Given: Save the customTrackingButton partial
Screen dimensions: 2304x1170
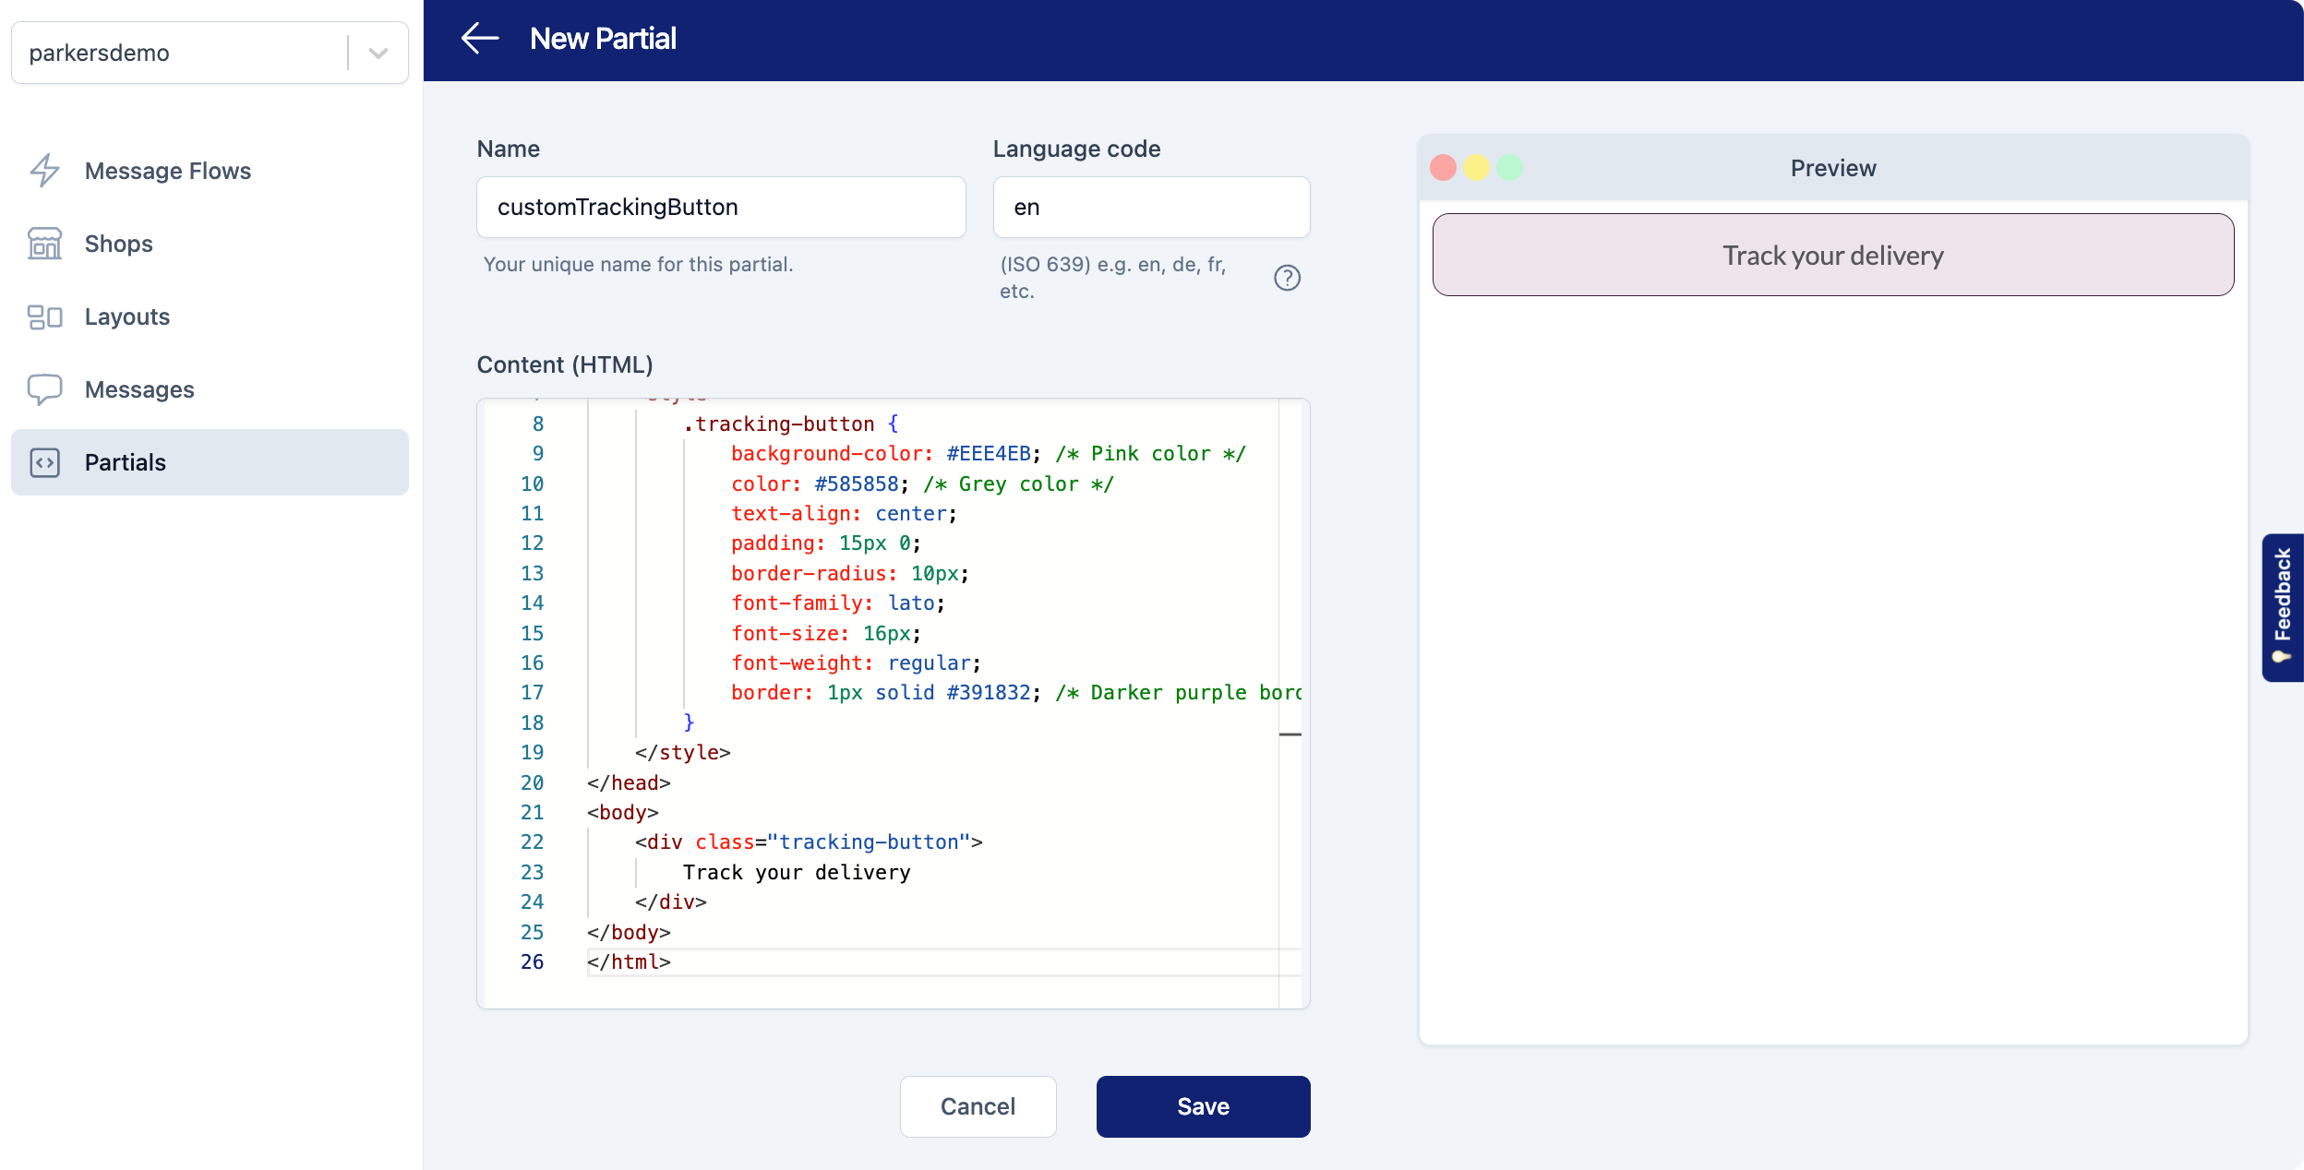Looking at the screenshot, I should (x=1202, y=1106).
